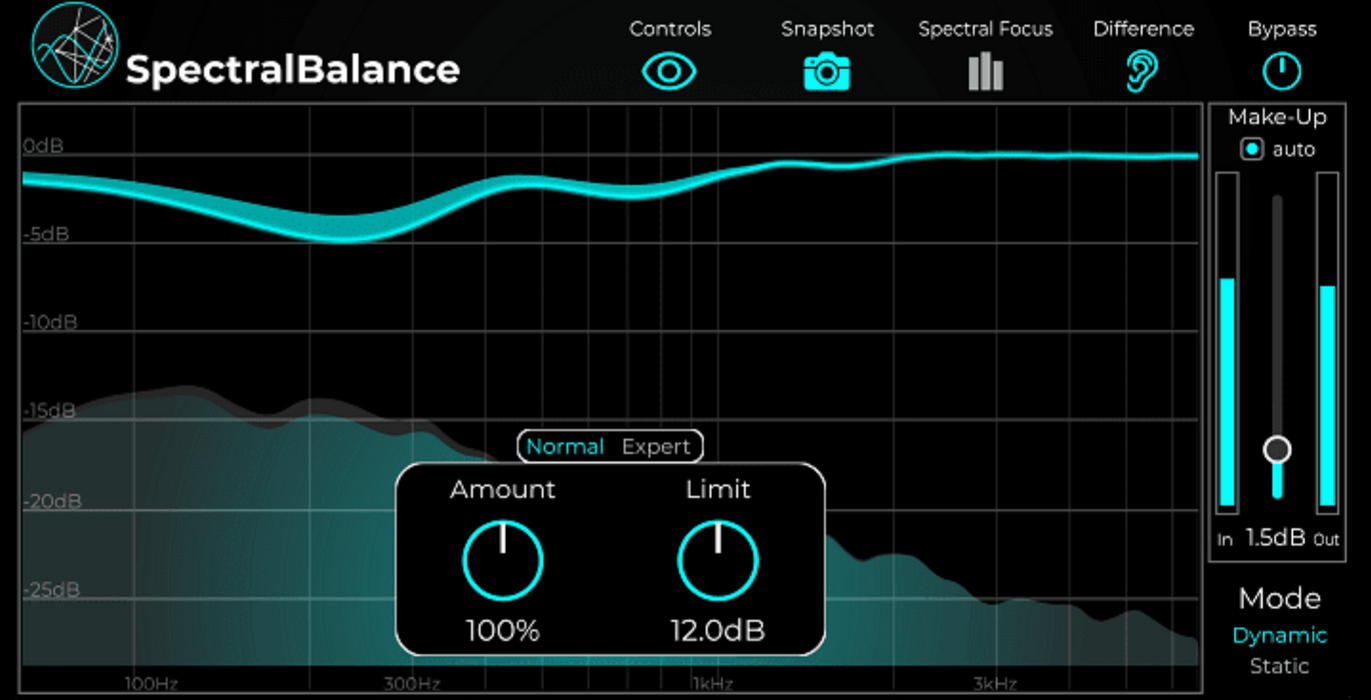Click the Controls label

(670, 29)
